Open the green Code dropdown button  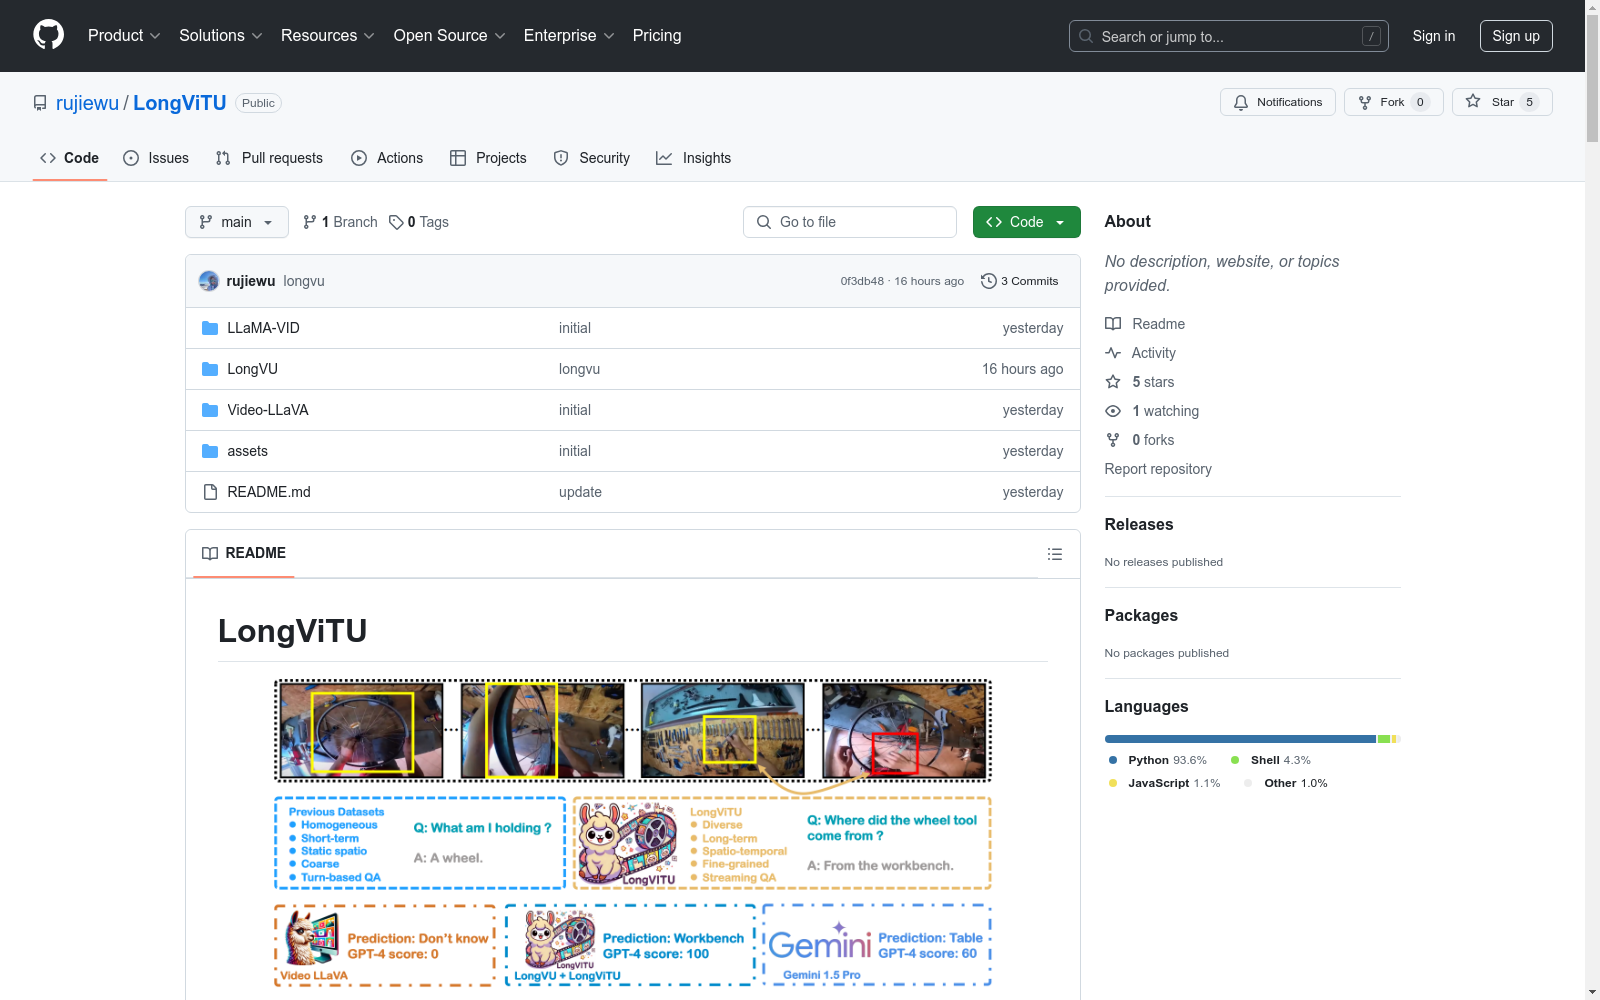coord(1026,222)
